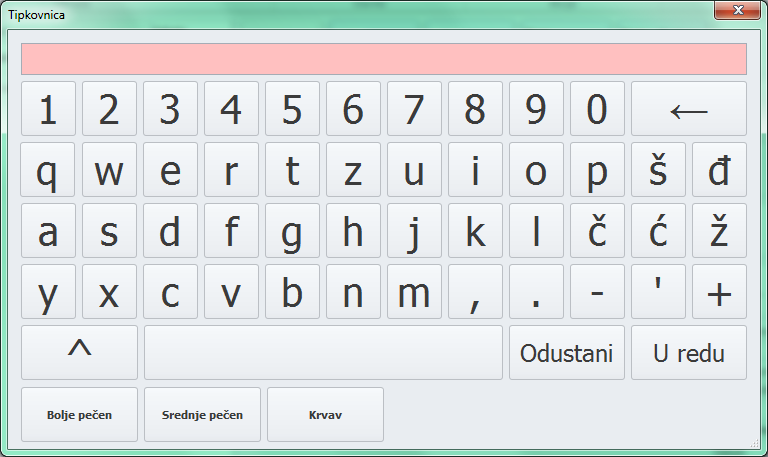Tap the š key
Screen dimensions: 768x457
[x=658, y=169]
